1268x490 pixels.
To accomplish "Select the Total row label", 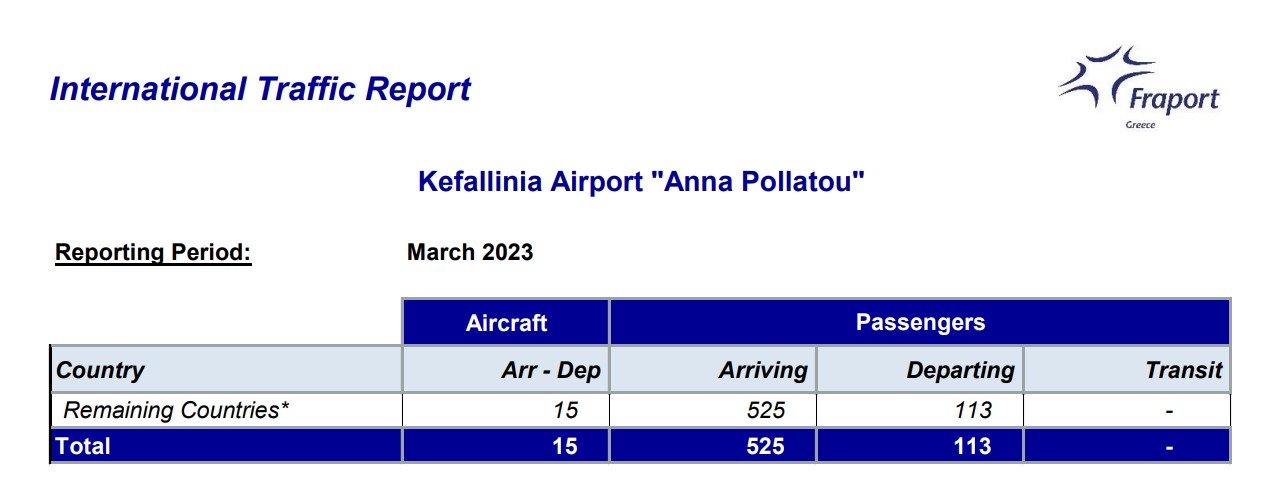I will [x=84, y=446].
